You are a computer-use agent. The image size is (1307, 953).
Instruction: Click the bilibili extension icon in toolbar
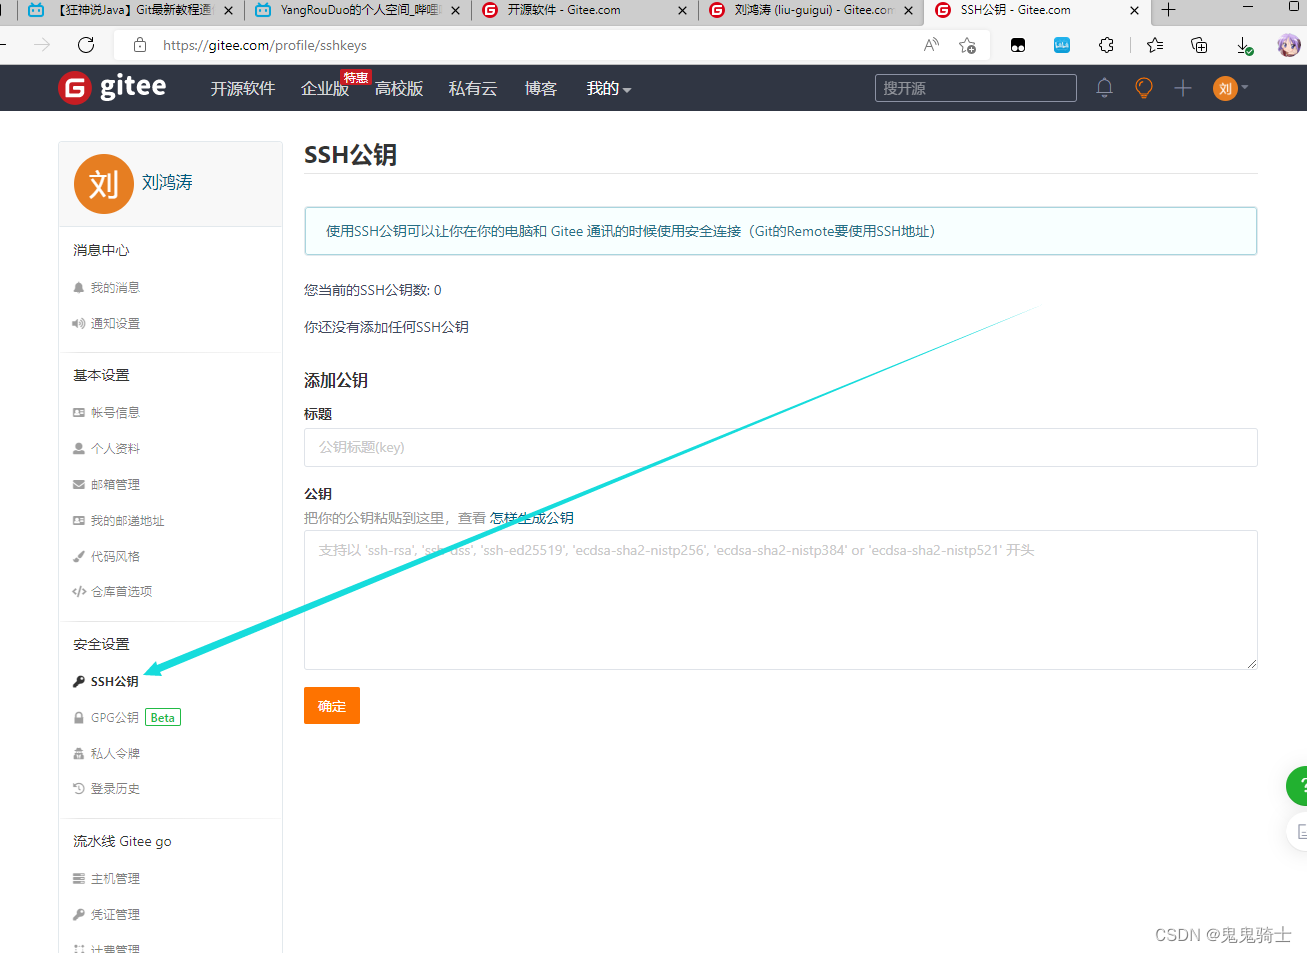(1062, 45)
